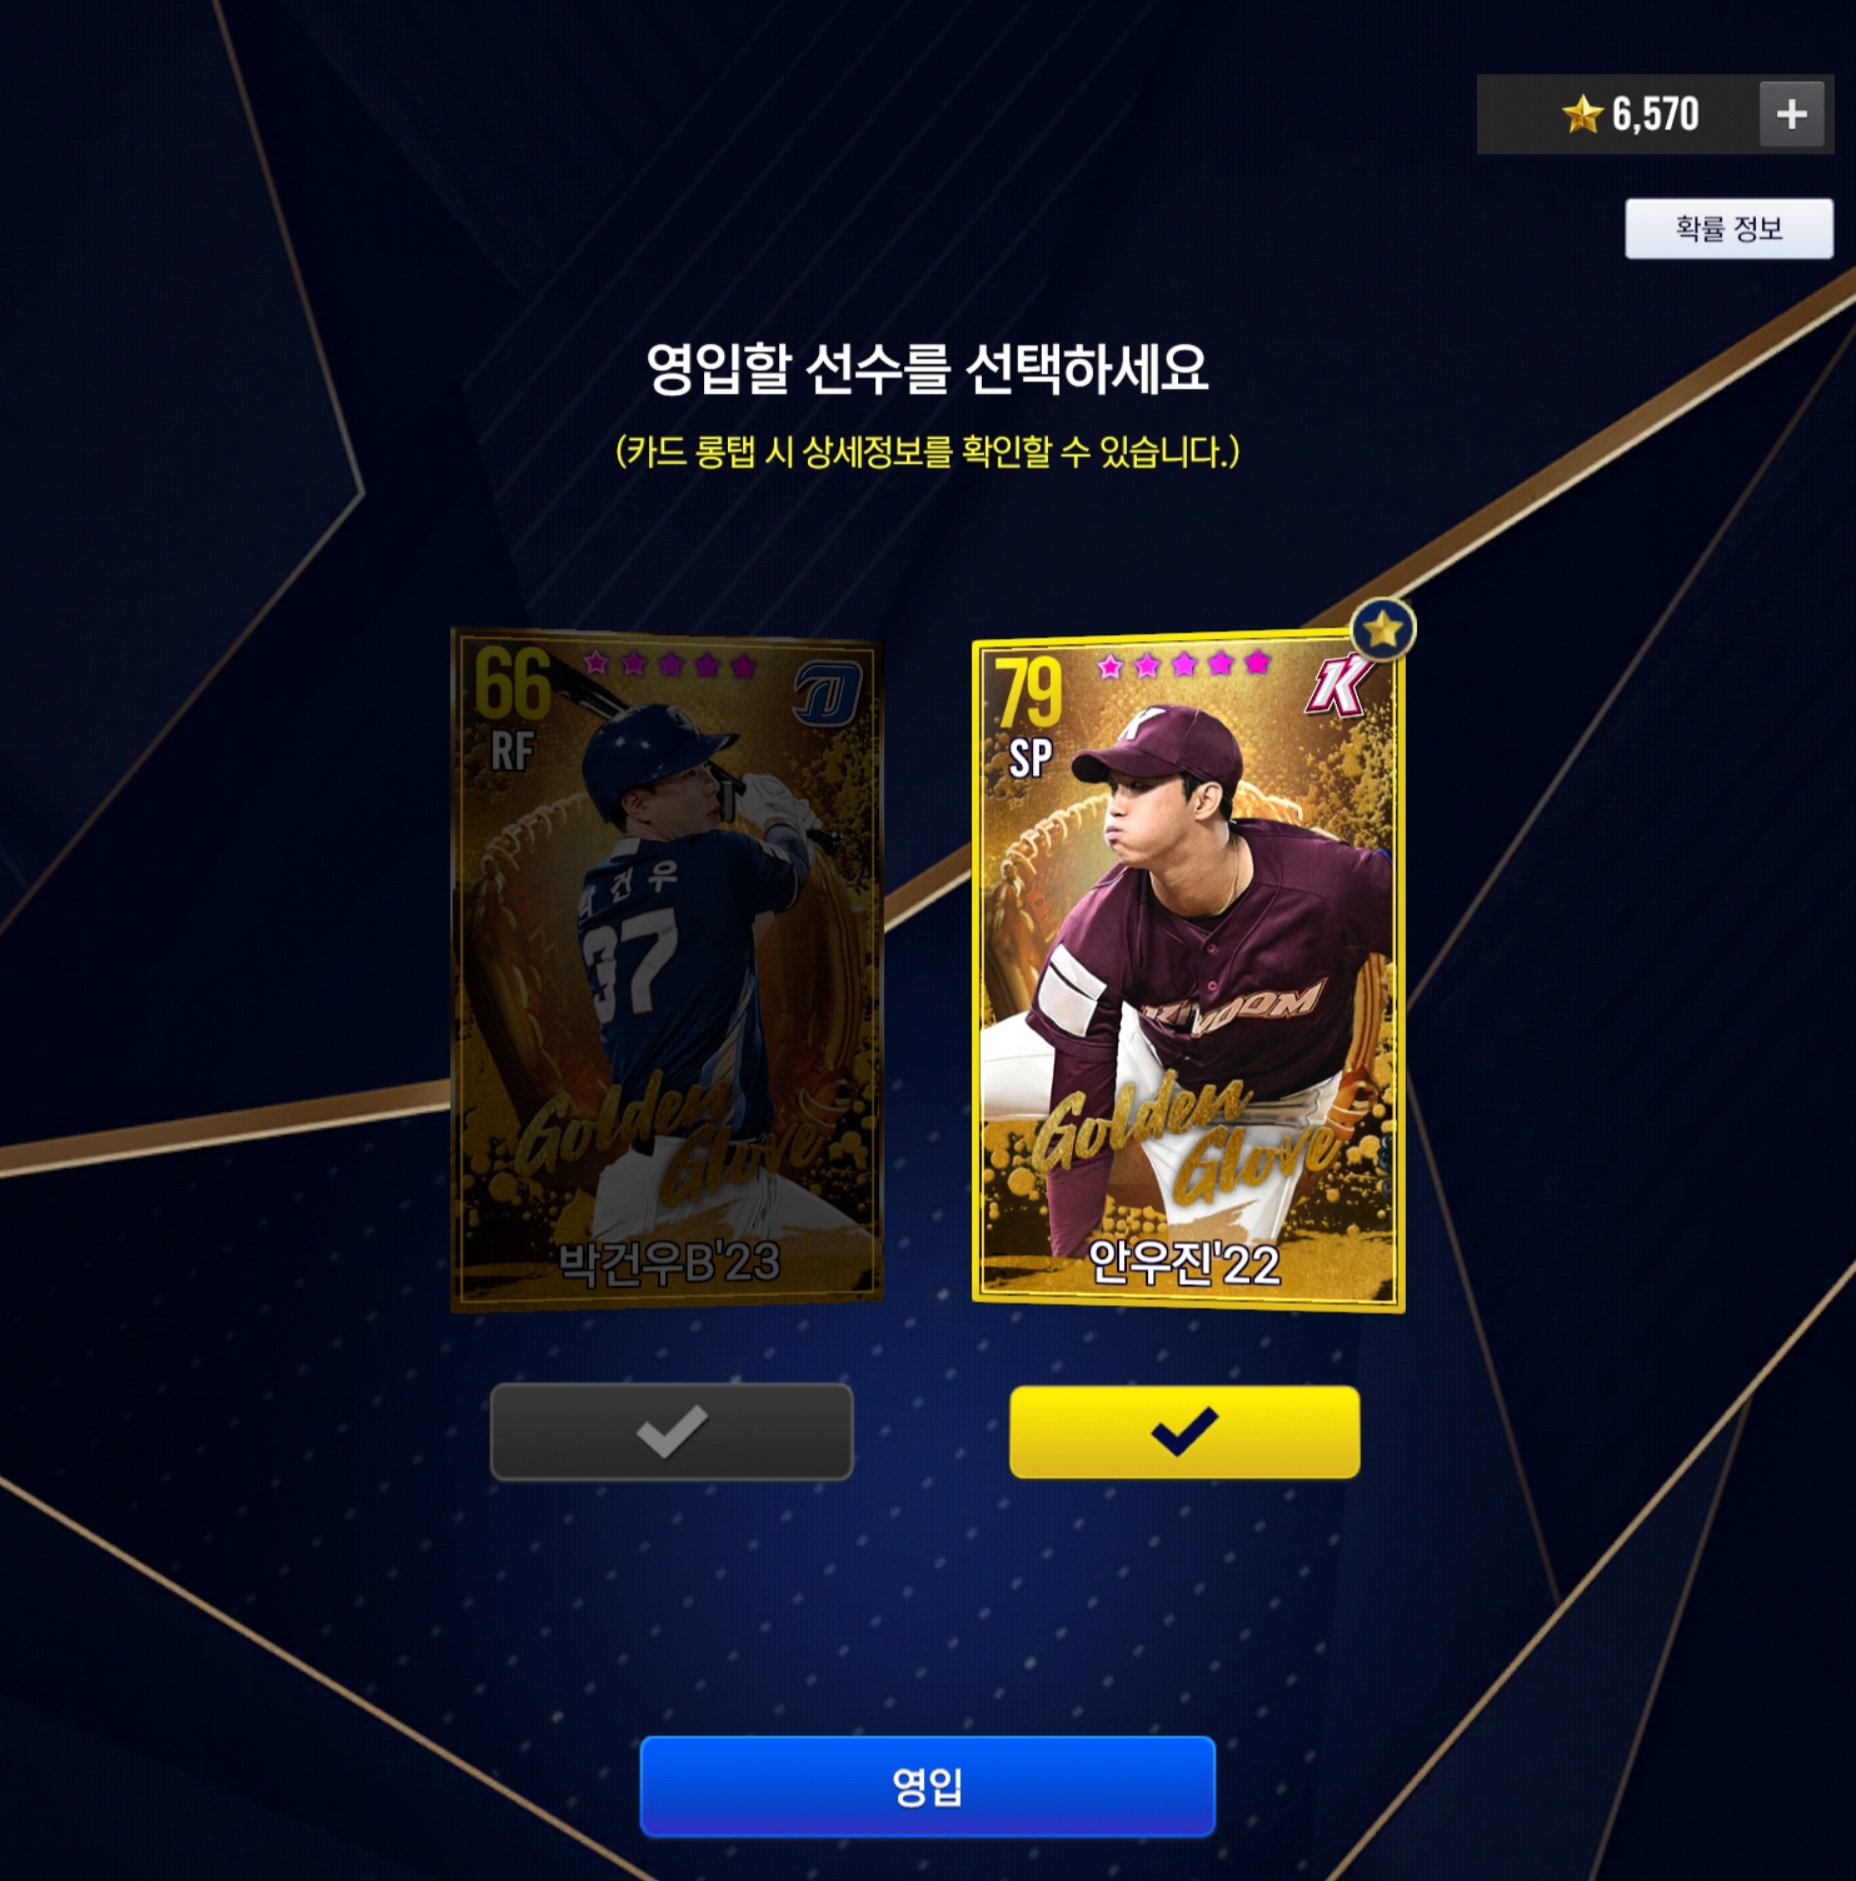Click the 66 overall rating on left card
The image size is (1856, 1881).
click(512, 683)
